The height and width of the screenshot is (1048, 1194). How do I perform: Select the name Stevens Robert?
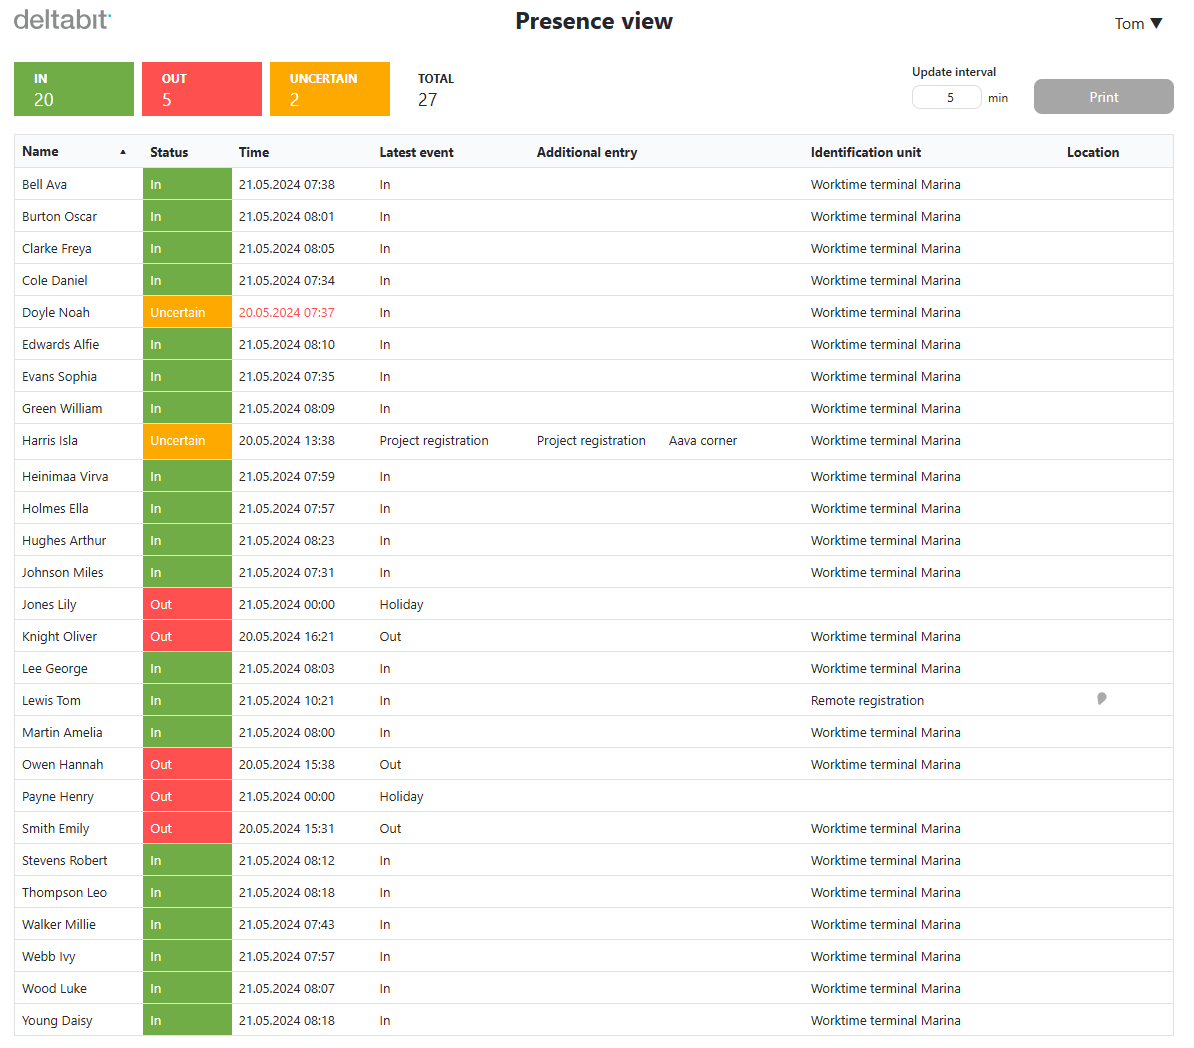click(65, 860)
